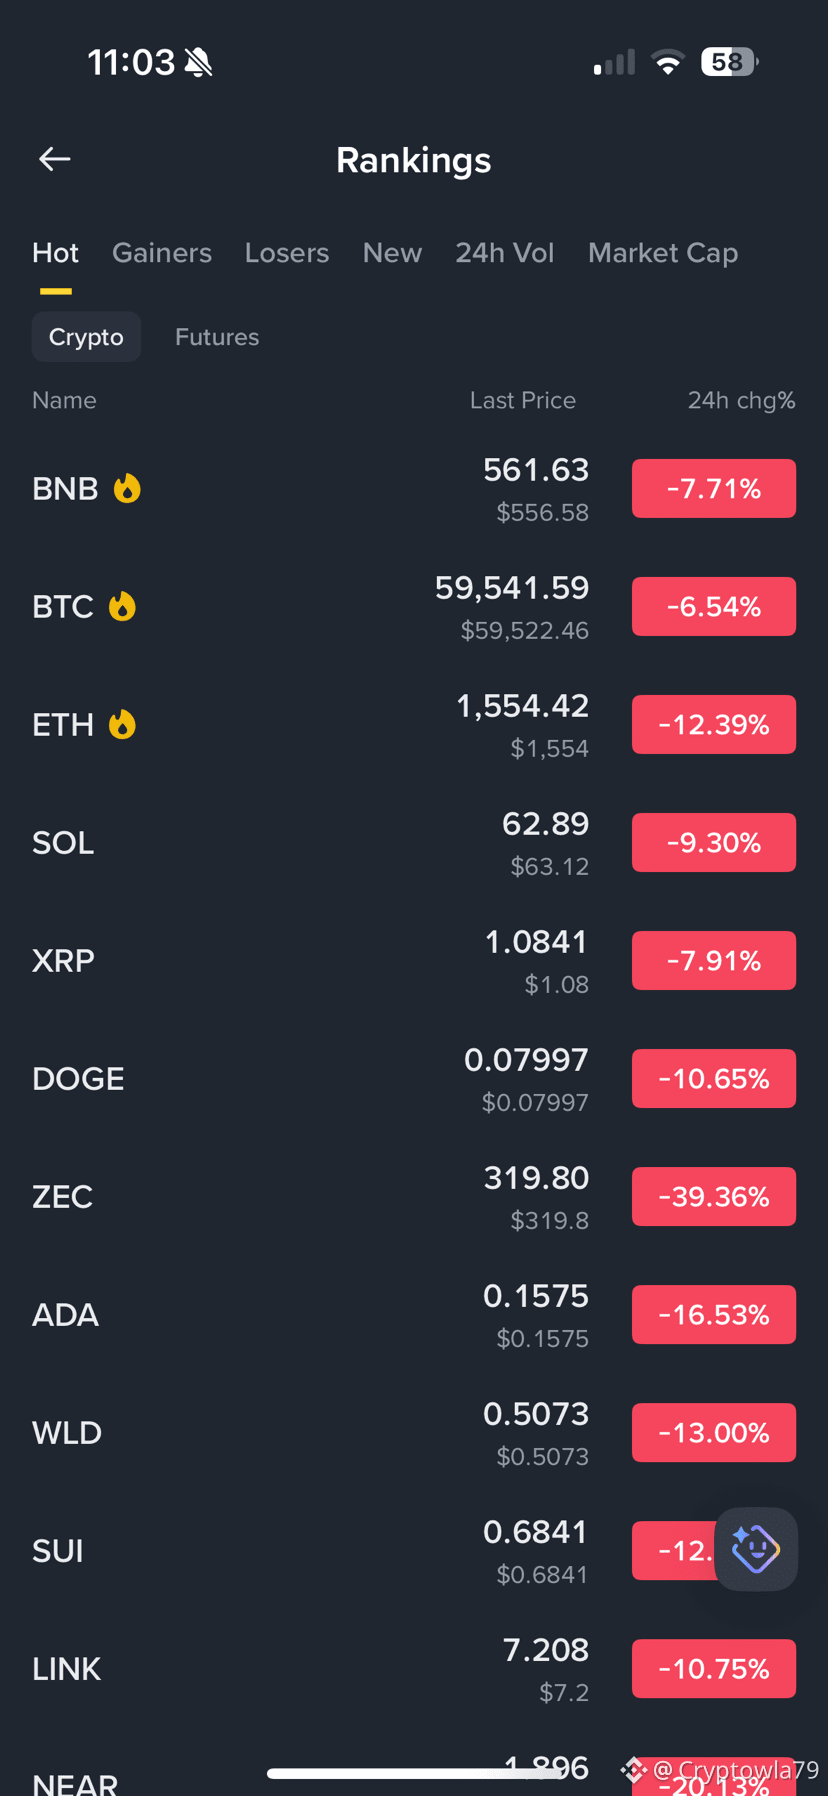Sort by Last Price column header
The height and width of the screenshot is (1796, 828).
[523, 400]
